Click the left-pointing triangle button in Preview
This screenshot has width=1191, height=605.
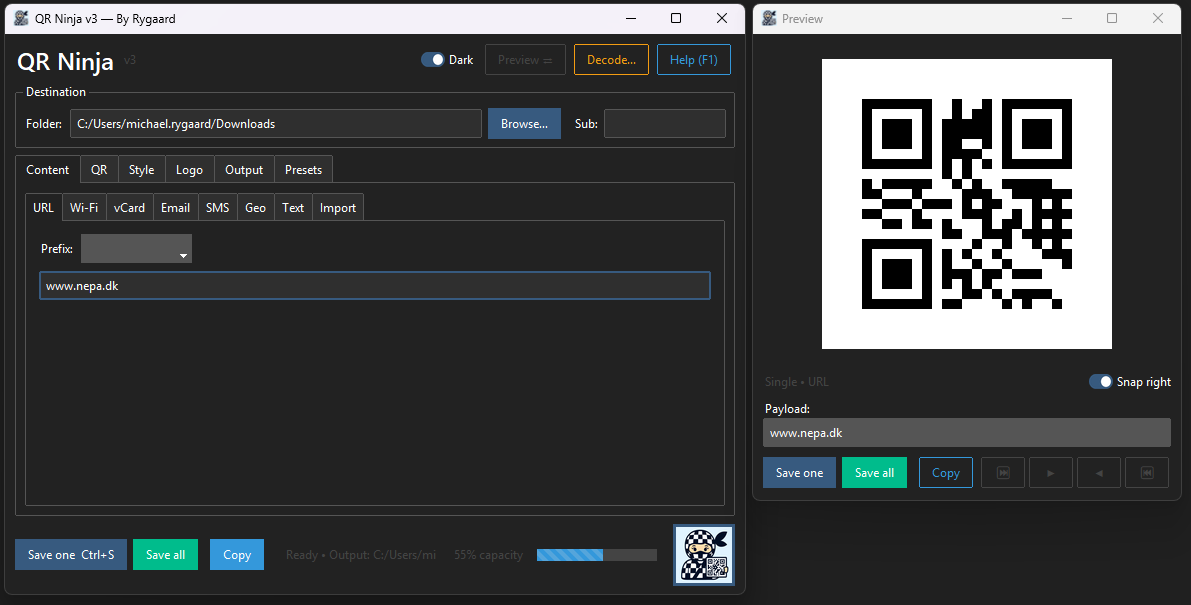[1098, 472]
